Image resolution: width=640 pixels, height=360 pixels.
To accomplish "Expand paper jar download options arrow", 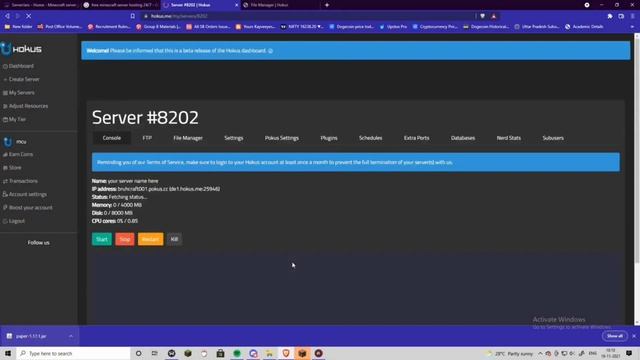I will [x=71, y=336].
